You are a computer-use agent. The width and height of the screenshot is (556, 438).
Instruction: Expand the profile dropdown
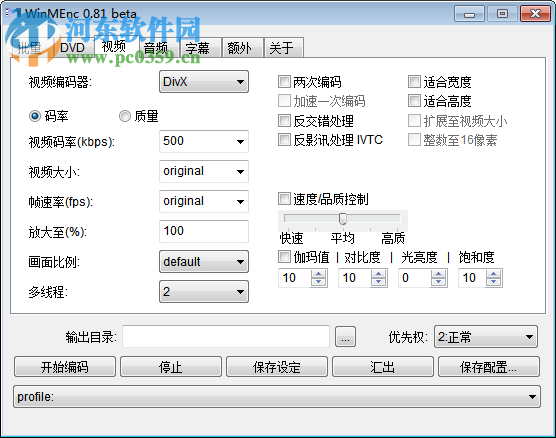click(277, 397)
